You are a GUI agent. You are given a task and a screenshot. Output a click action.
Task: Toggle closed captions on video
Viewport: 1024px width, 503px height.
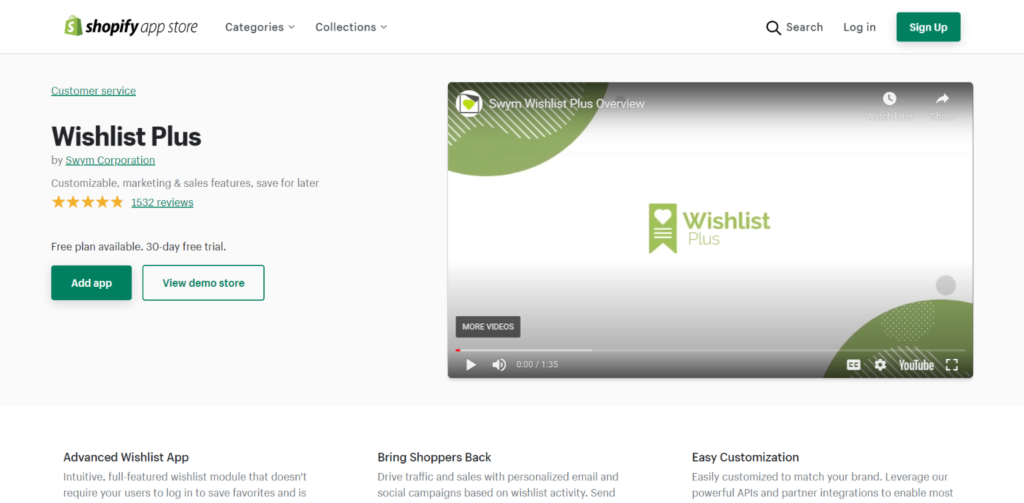853,365
